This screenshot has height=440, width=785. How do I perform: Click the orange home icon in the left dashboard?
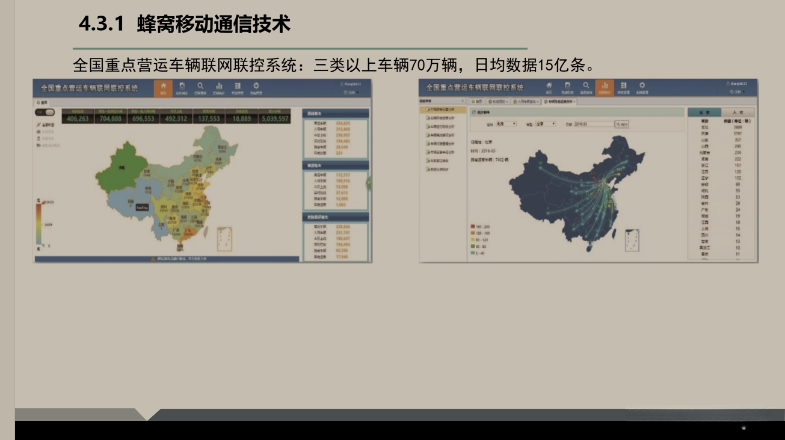(x=163, y=88)
